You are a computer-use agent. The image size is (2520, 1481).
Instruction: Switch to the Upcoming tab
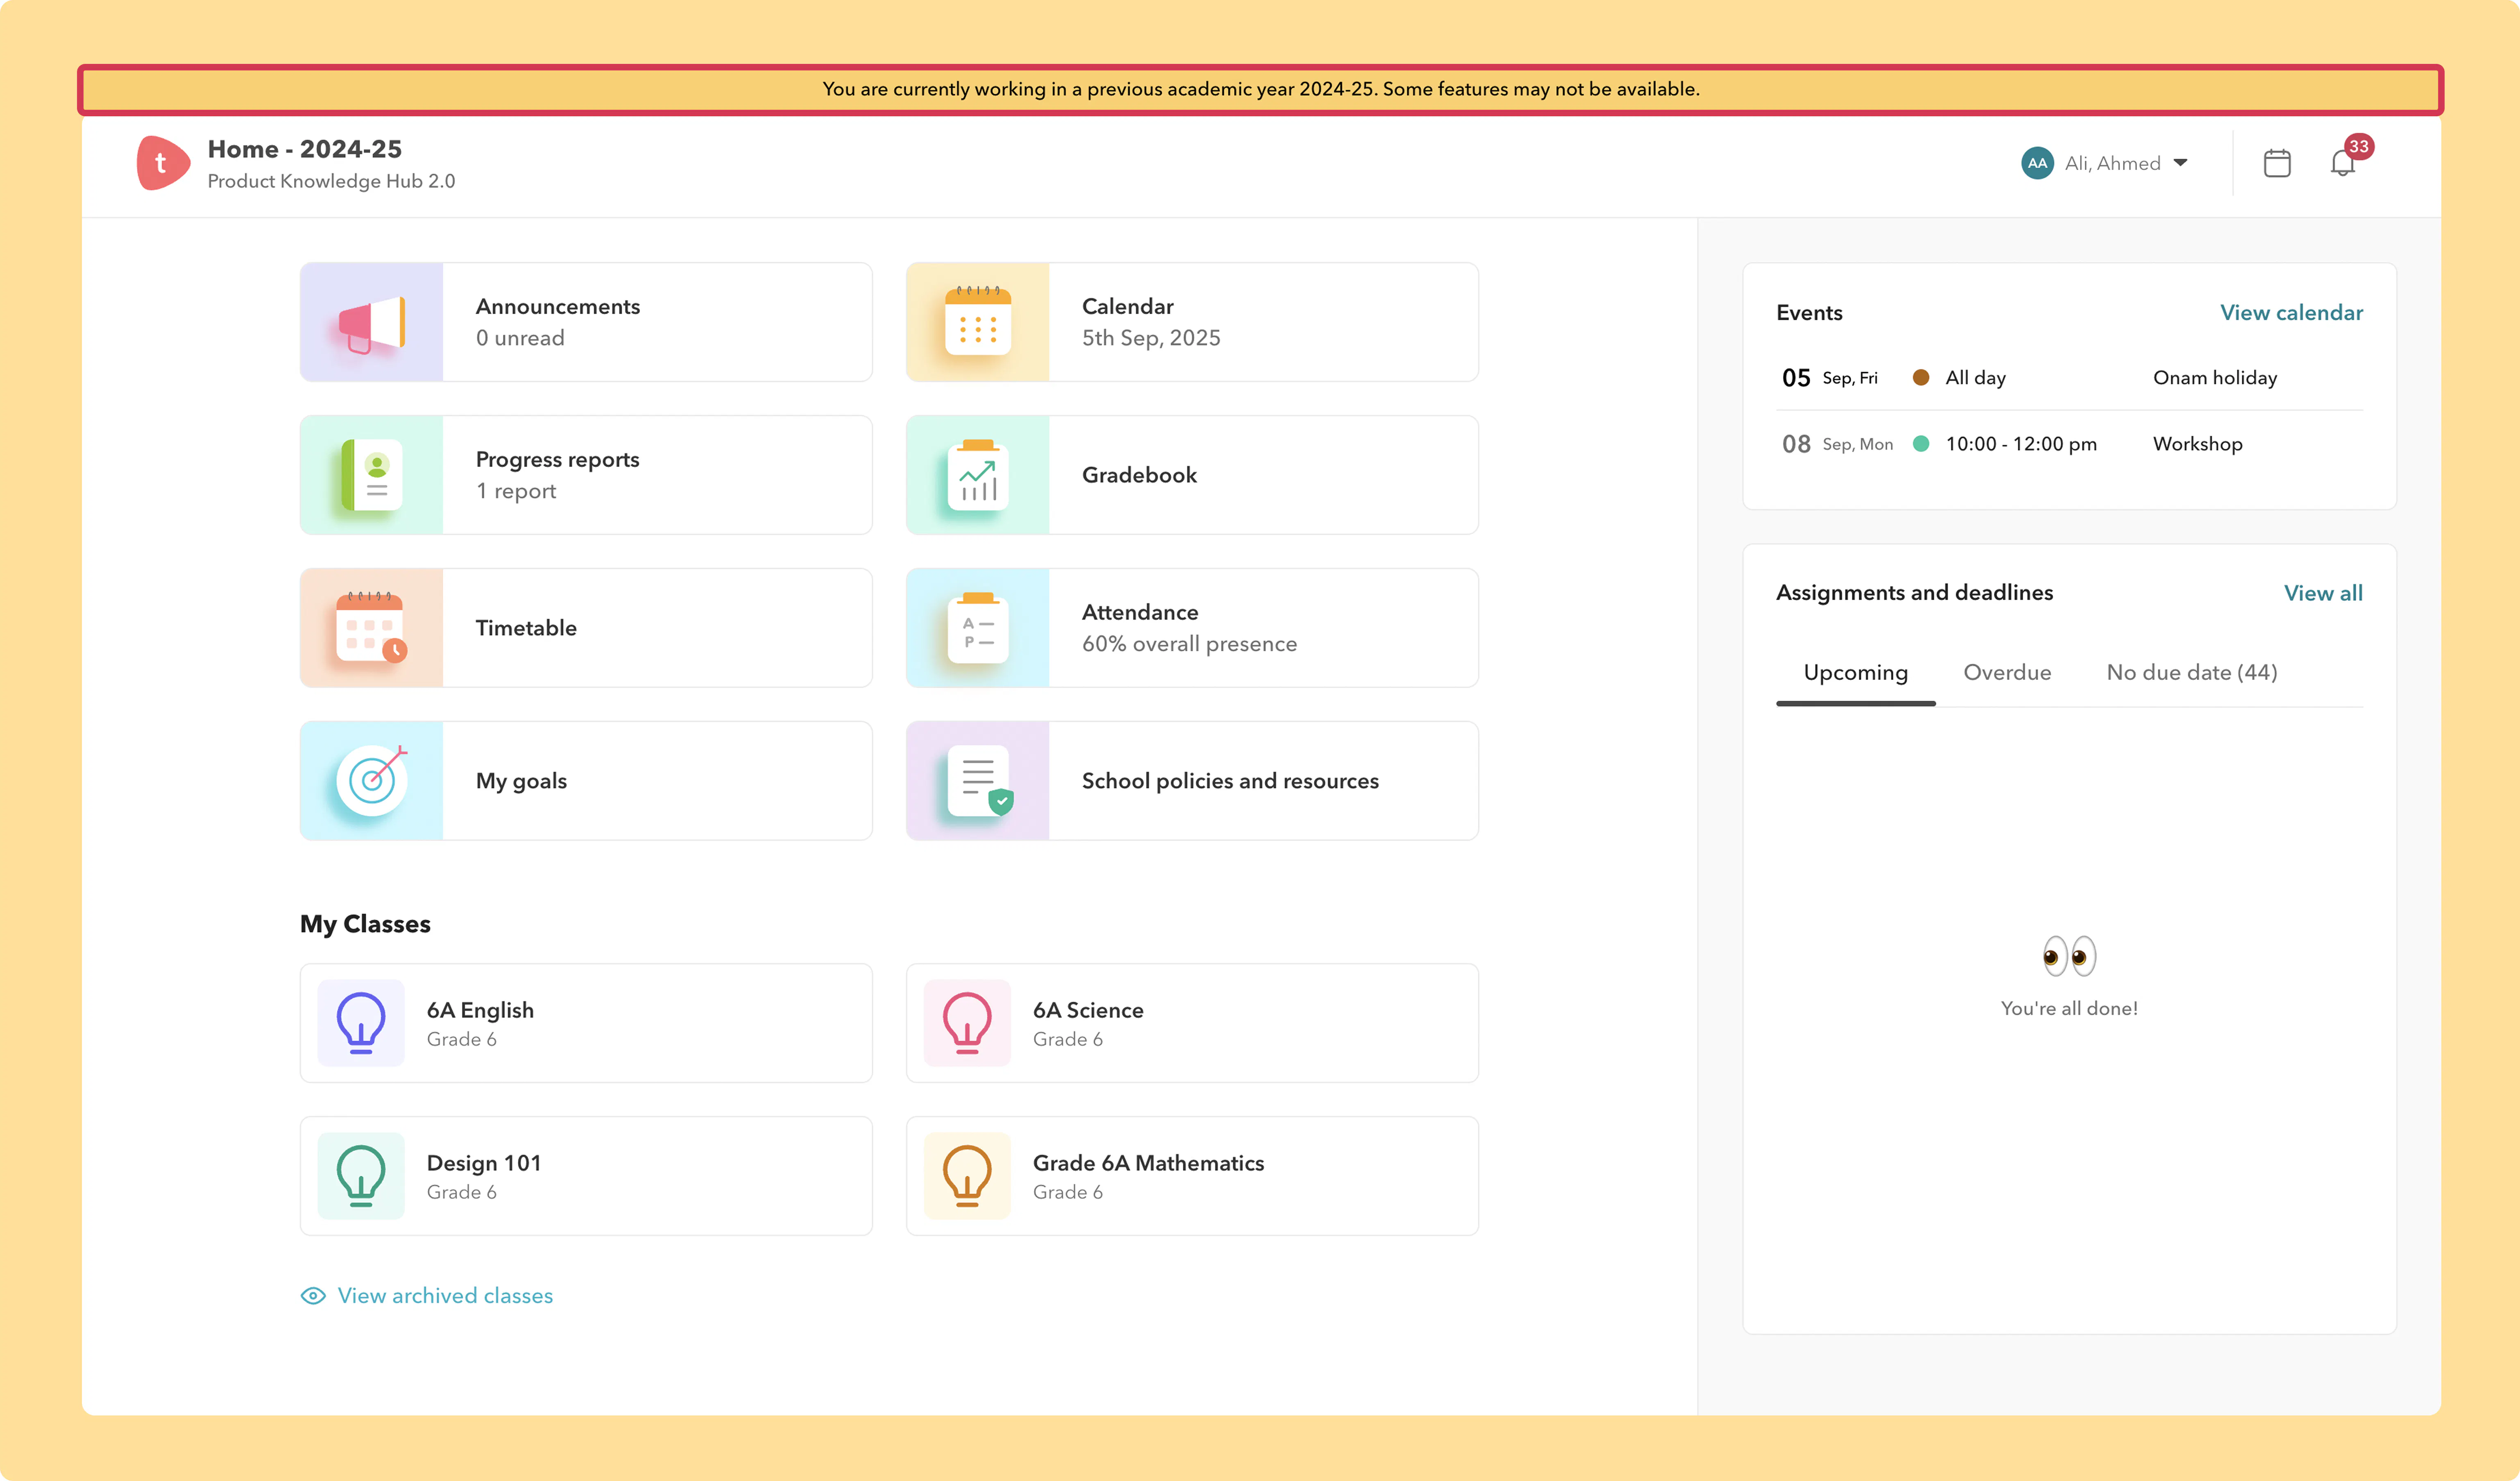click(1856, 673)
